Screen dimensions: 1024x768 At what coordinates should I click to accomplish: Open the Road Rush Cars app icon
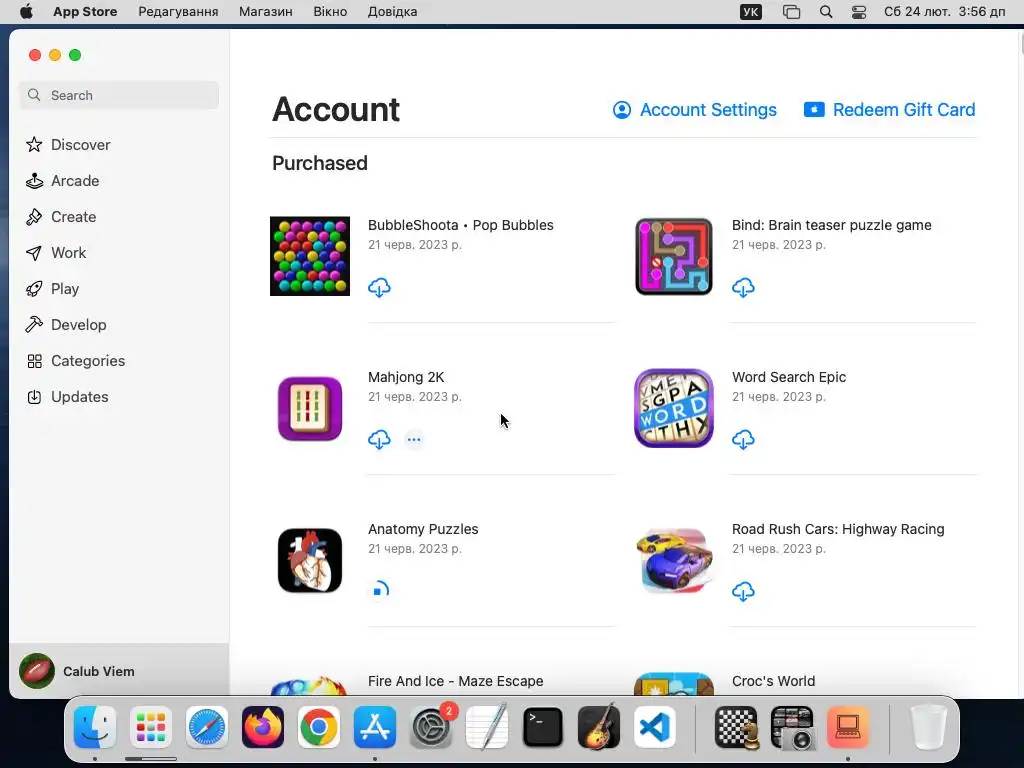coord(674,560)
